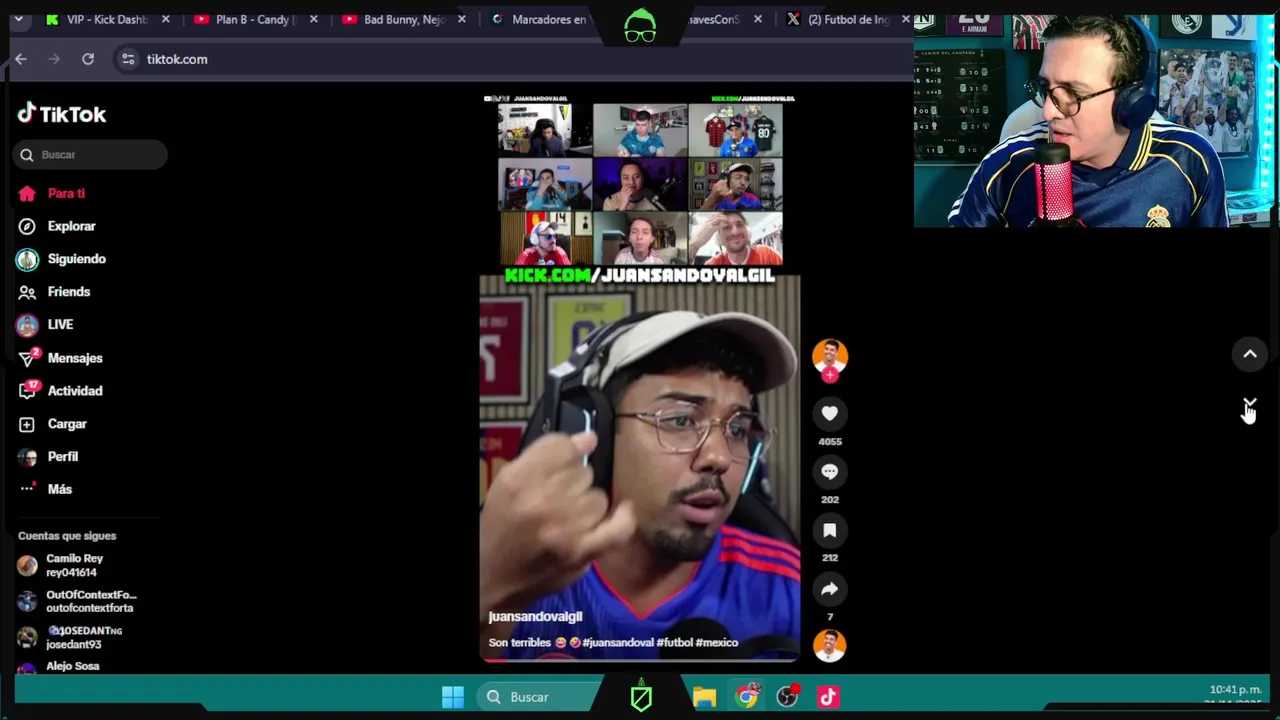Switch to Plan B - Candy tab
The width and height of the screenshot is (1280, 720).
tap(253, 19)
